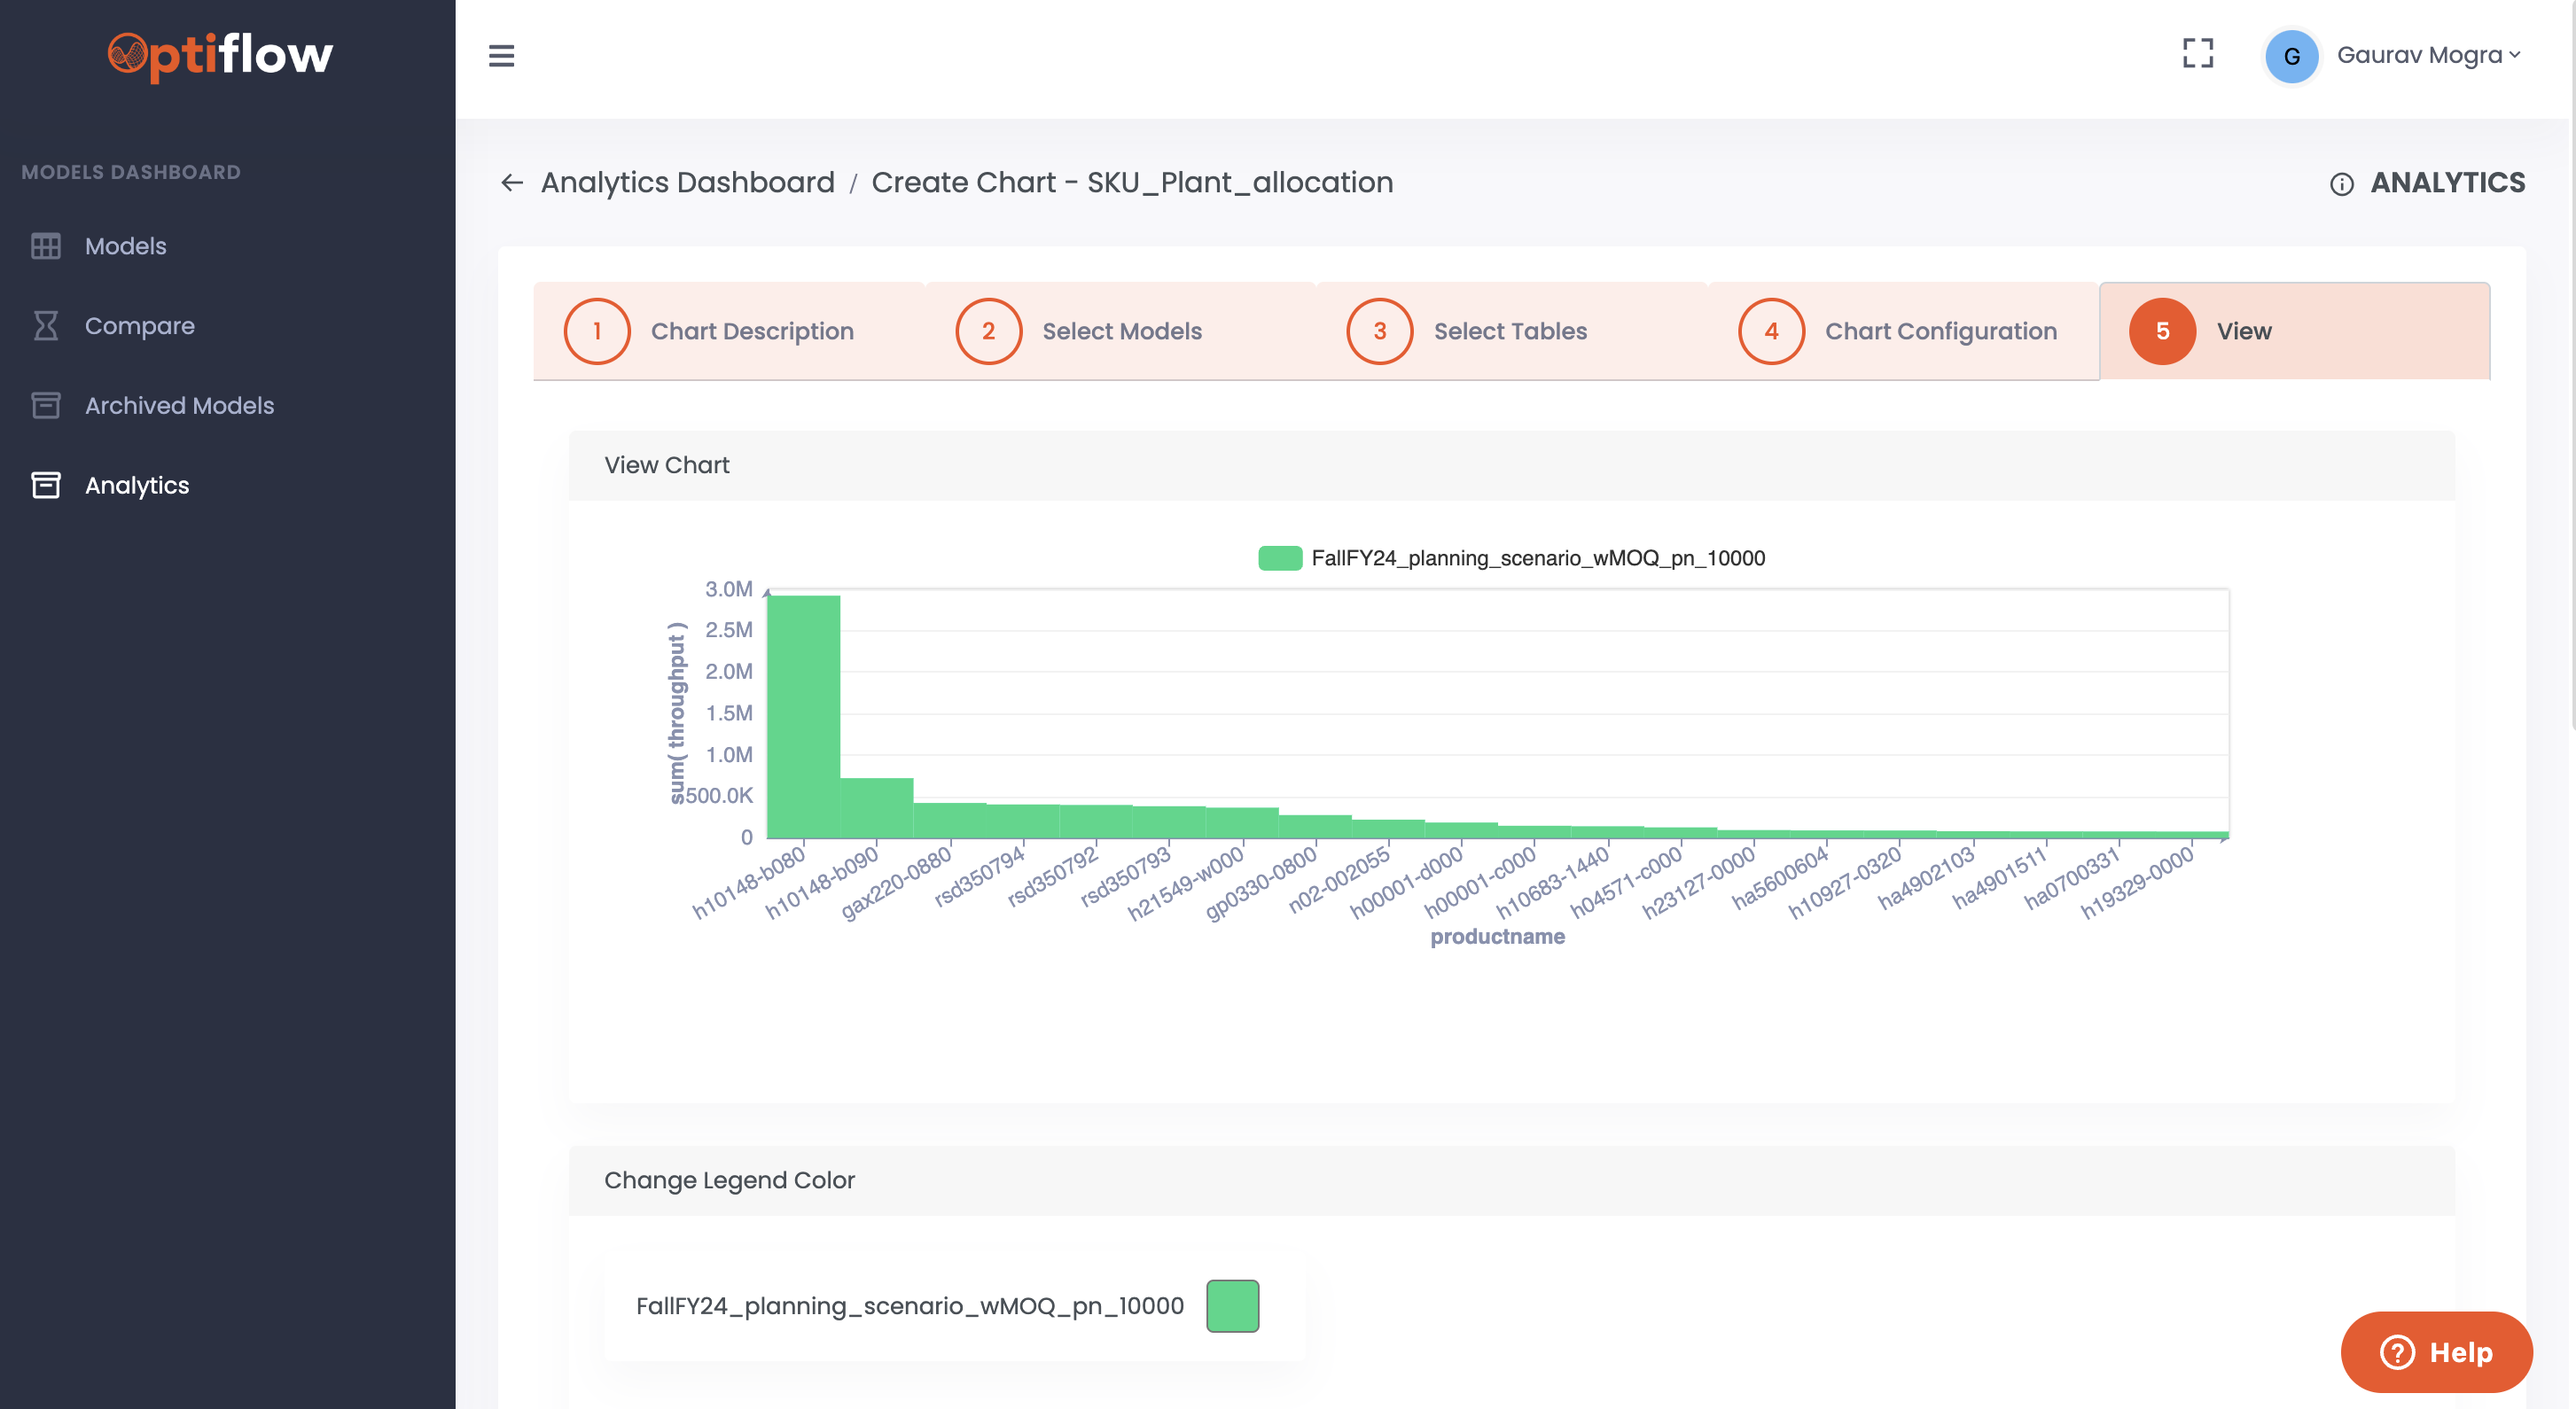Click the Archived Models box icon
The height and width of the screenshot is (1409, 2576).
click(45, 405)
